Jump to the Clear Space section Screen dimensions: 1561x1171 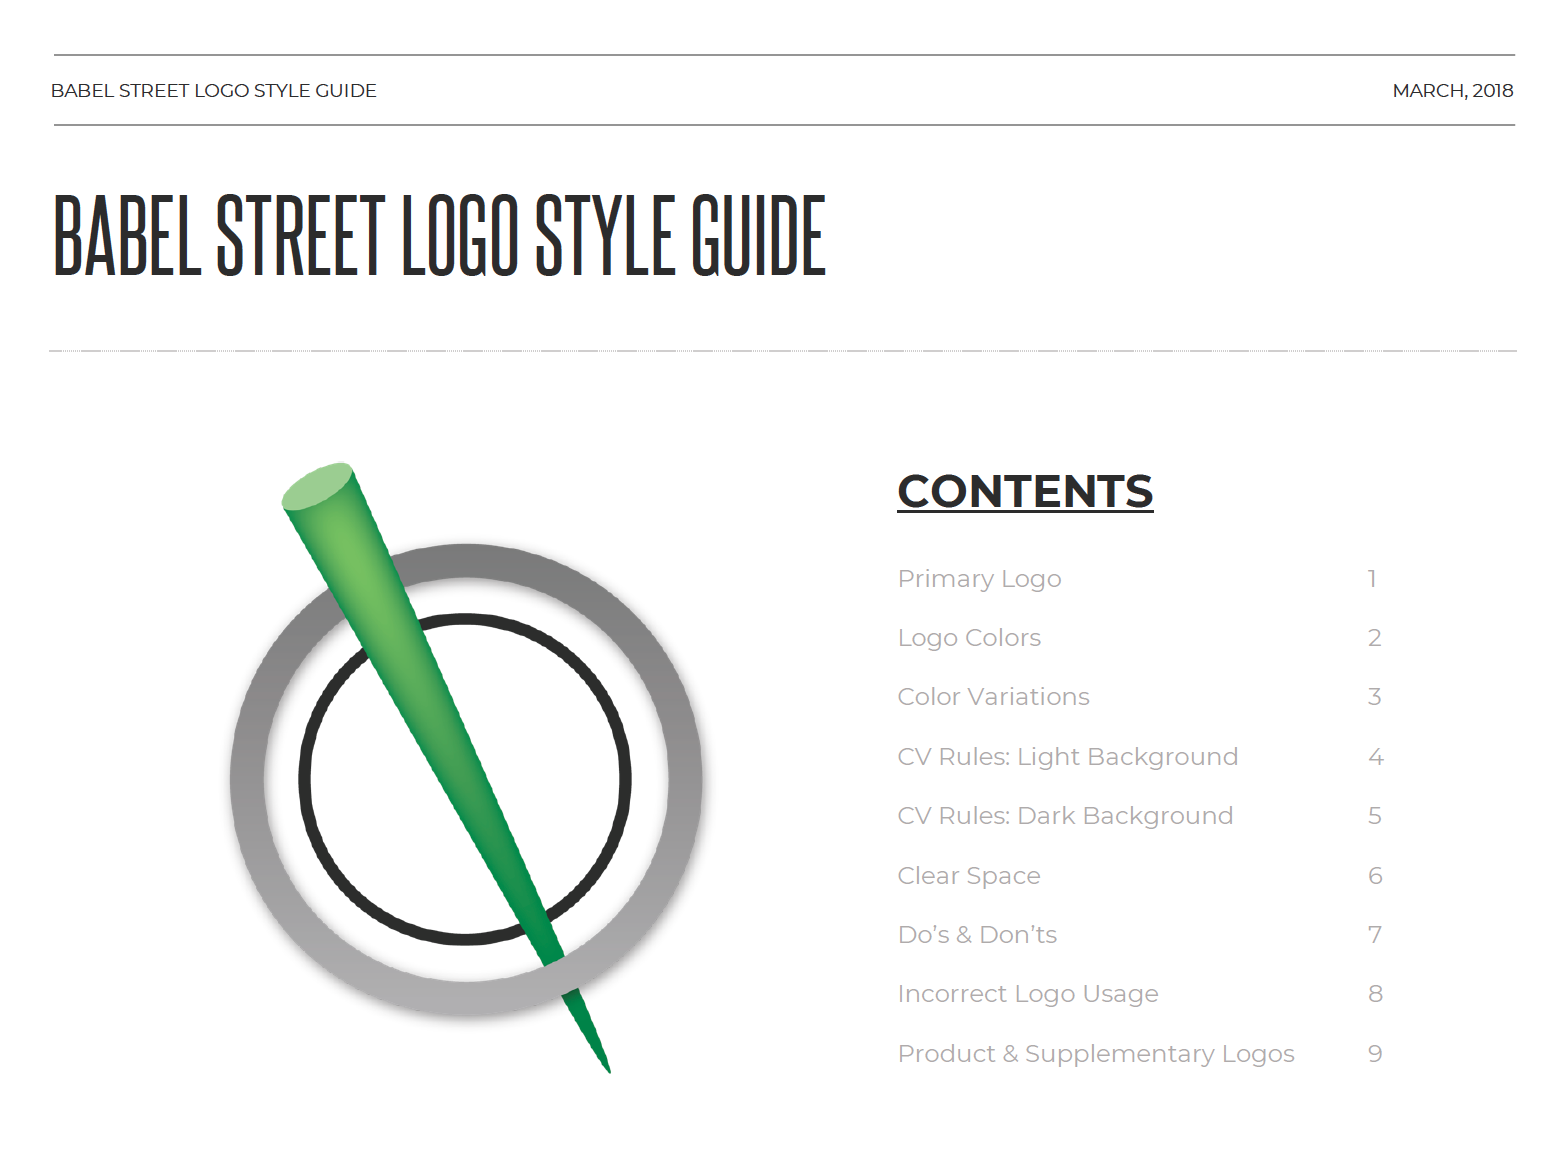click(969, 876)
